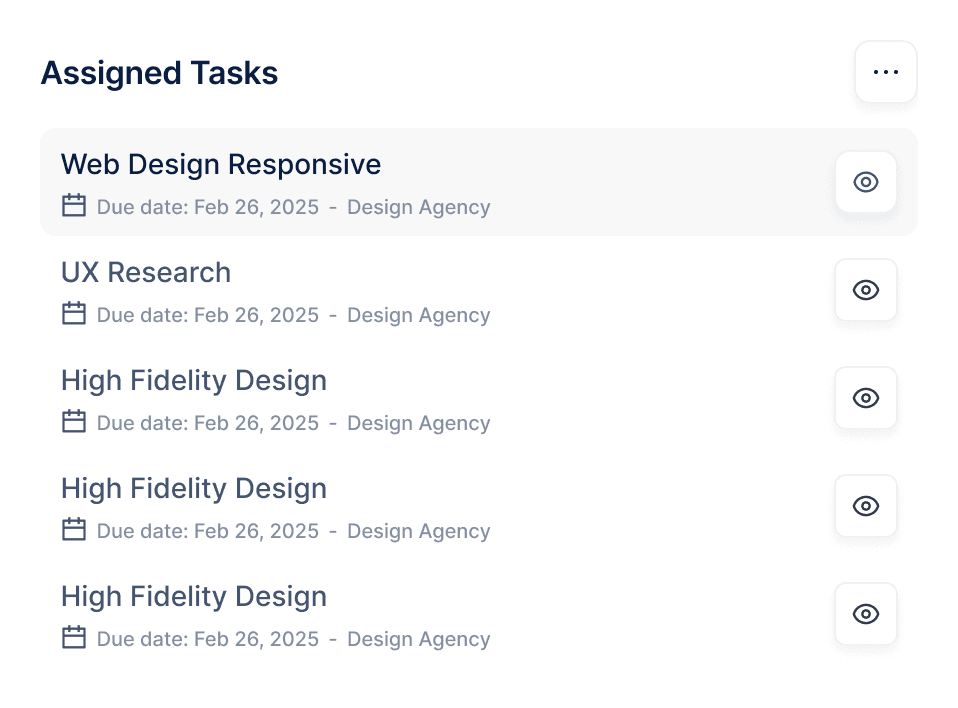
Task: Expand options via the ellipsis control
Action: click(x=886, y=71)
